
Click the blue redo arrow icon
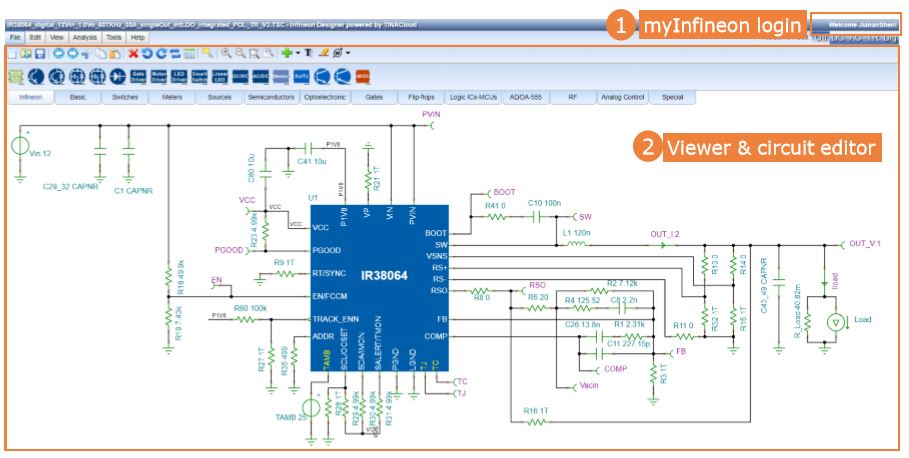[161, 53]
